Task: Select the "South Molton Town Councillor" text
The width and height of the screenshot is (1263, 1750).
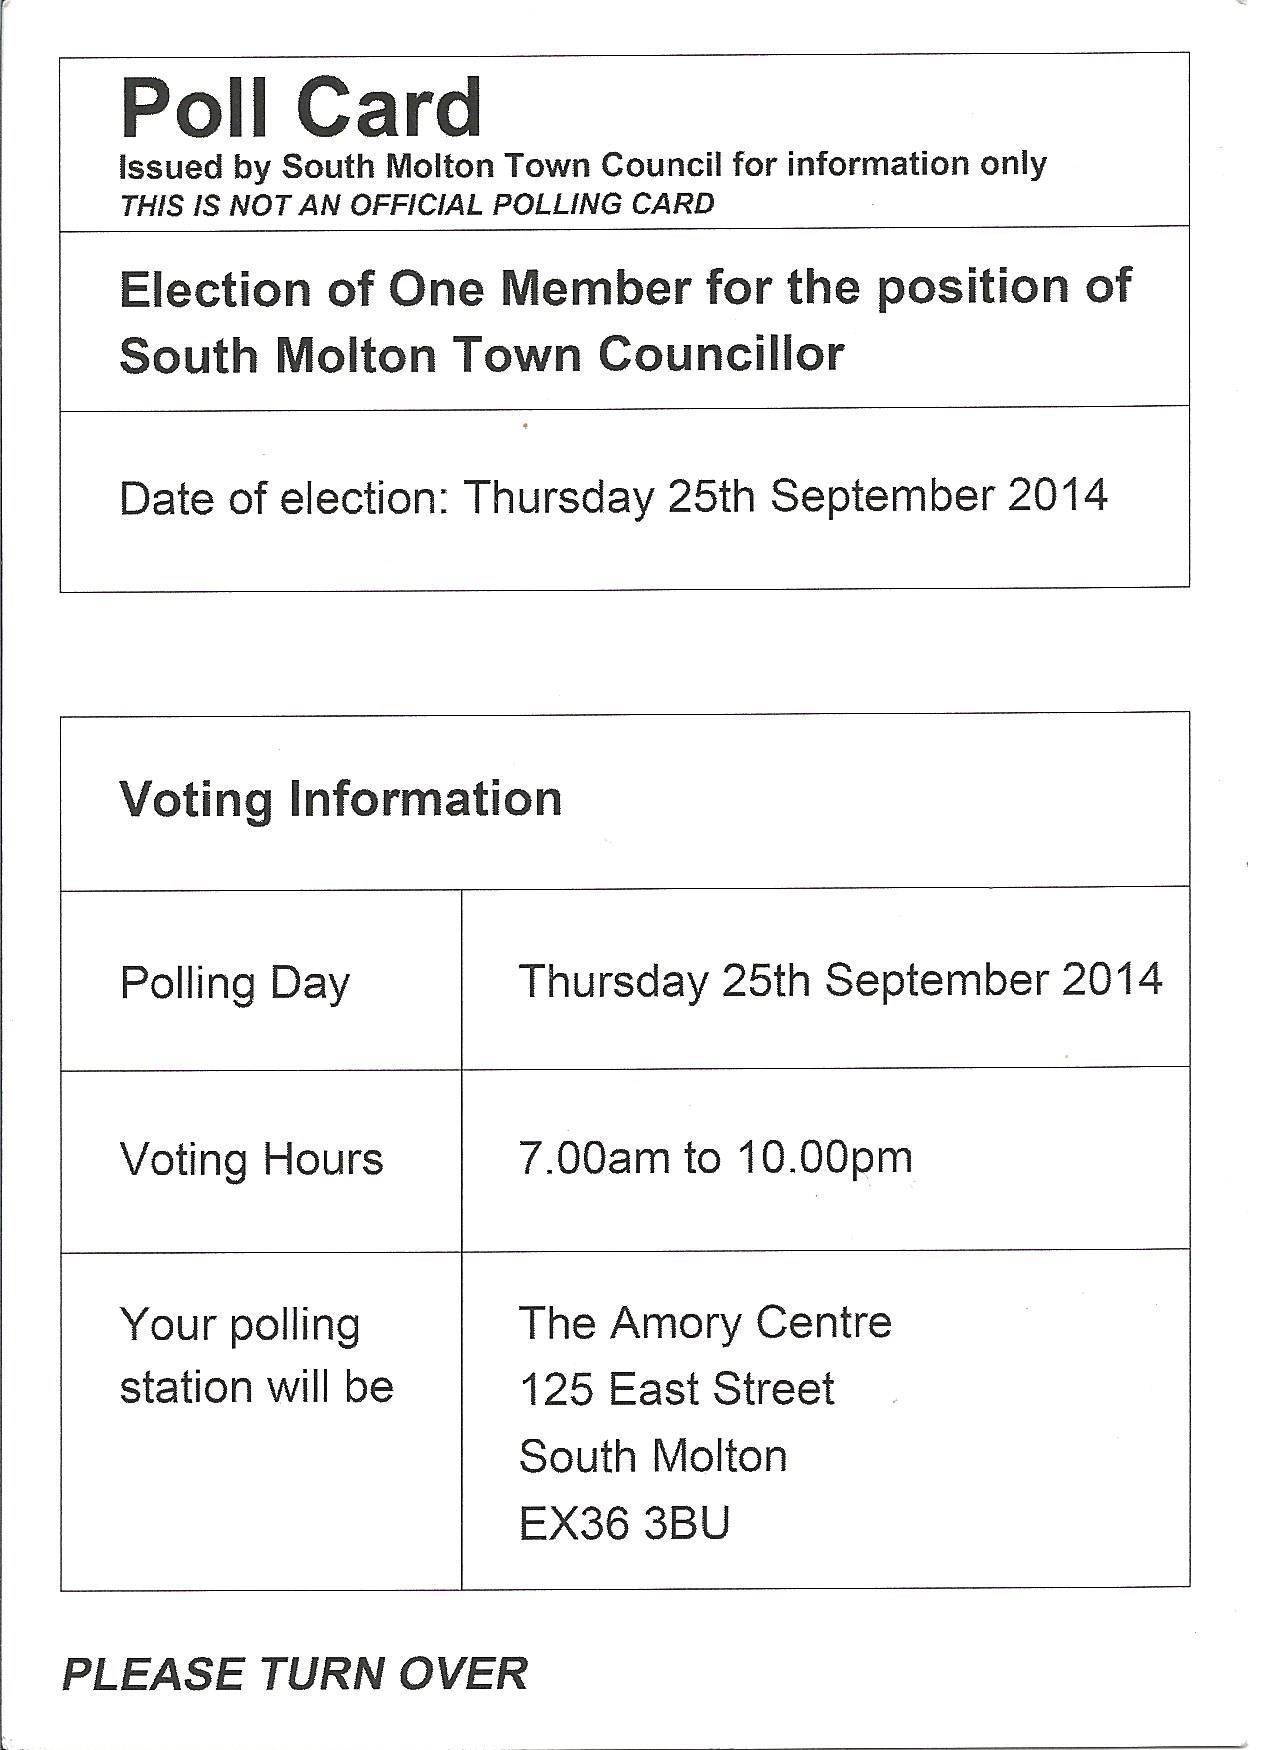Action: [x=481, y=355]
